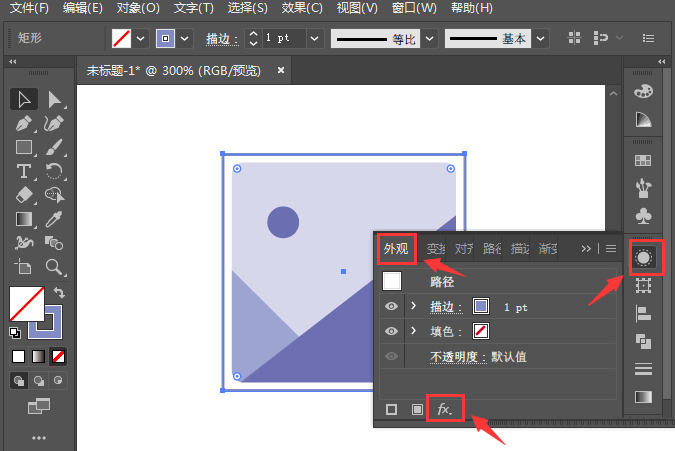Screen dimensions: 675x451
Task: Open the Align panel dock icon
Action: [x=643, y=314]
